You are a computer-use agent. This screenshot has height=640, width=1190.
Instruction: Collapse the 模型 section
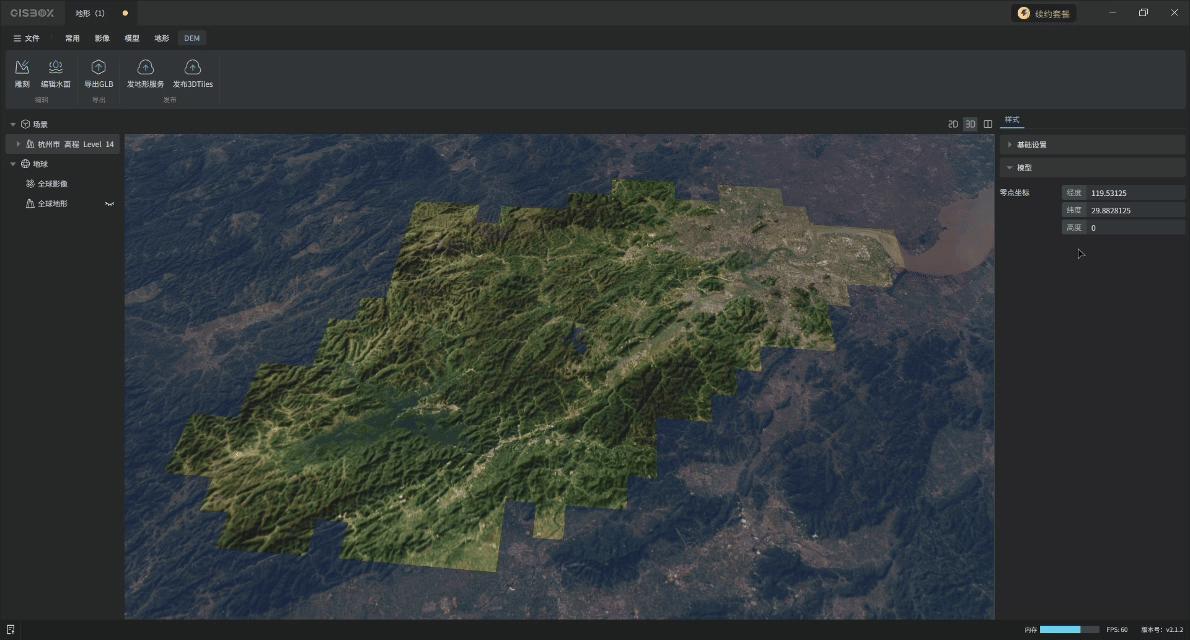tap(1010, 168)
